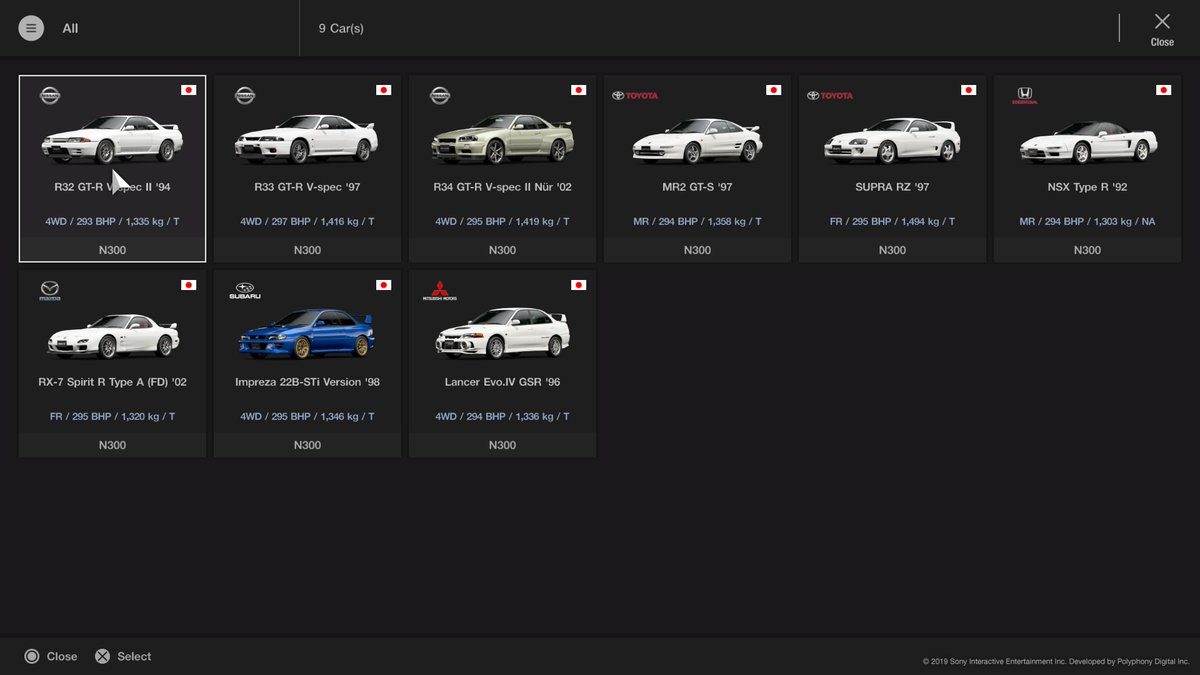This screenshot has height=675, width=1200.
Task: Click the Nissan logo on R32 GT-R card
Action: click(50, 95)
